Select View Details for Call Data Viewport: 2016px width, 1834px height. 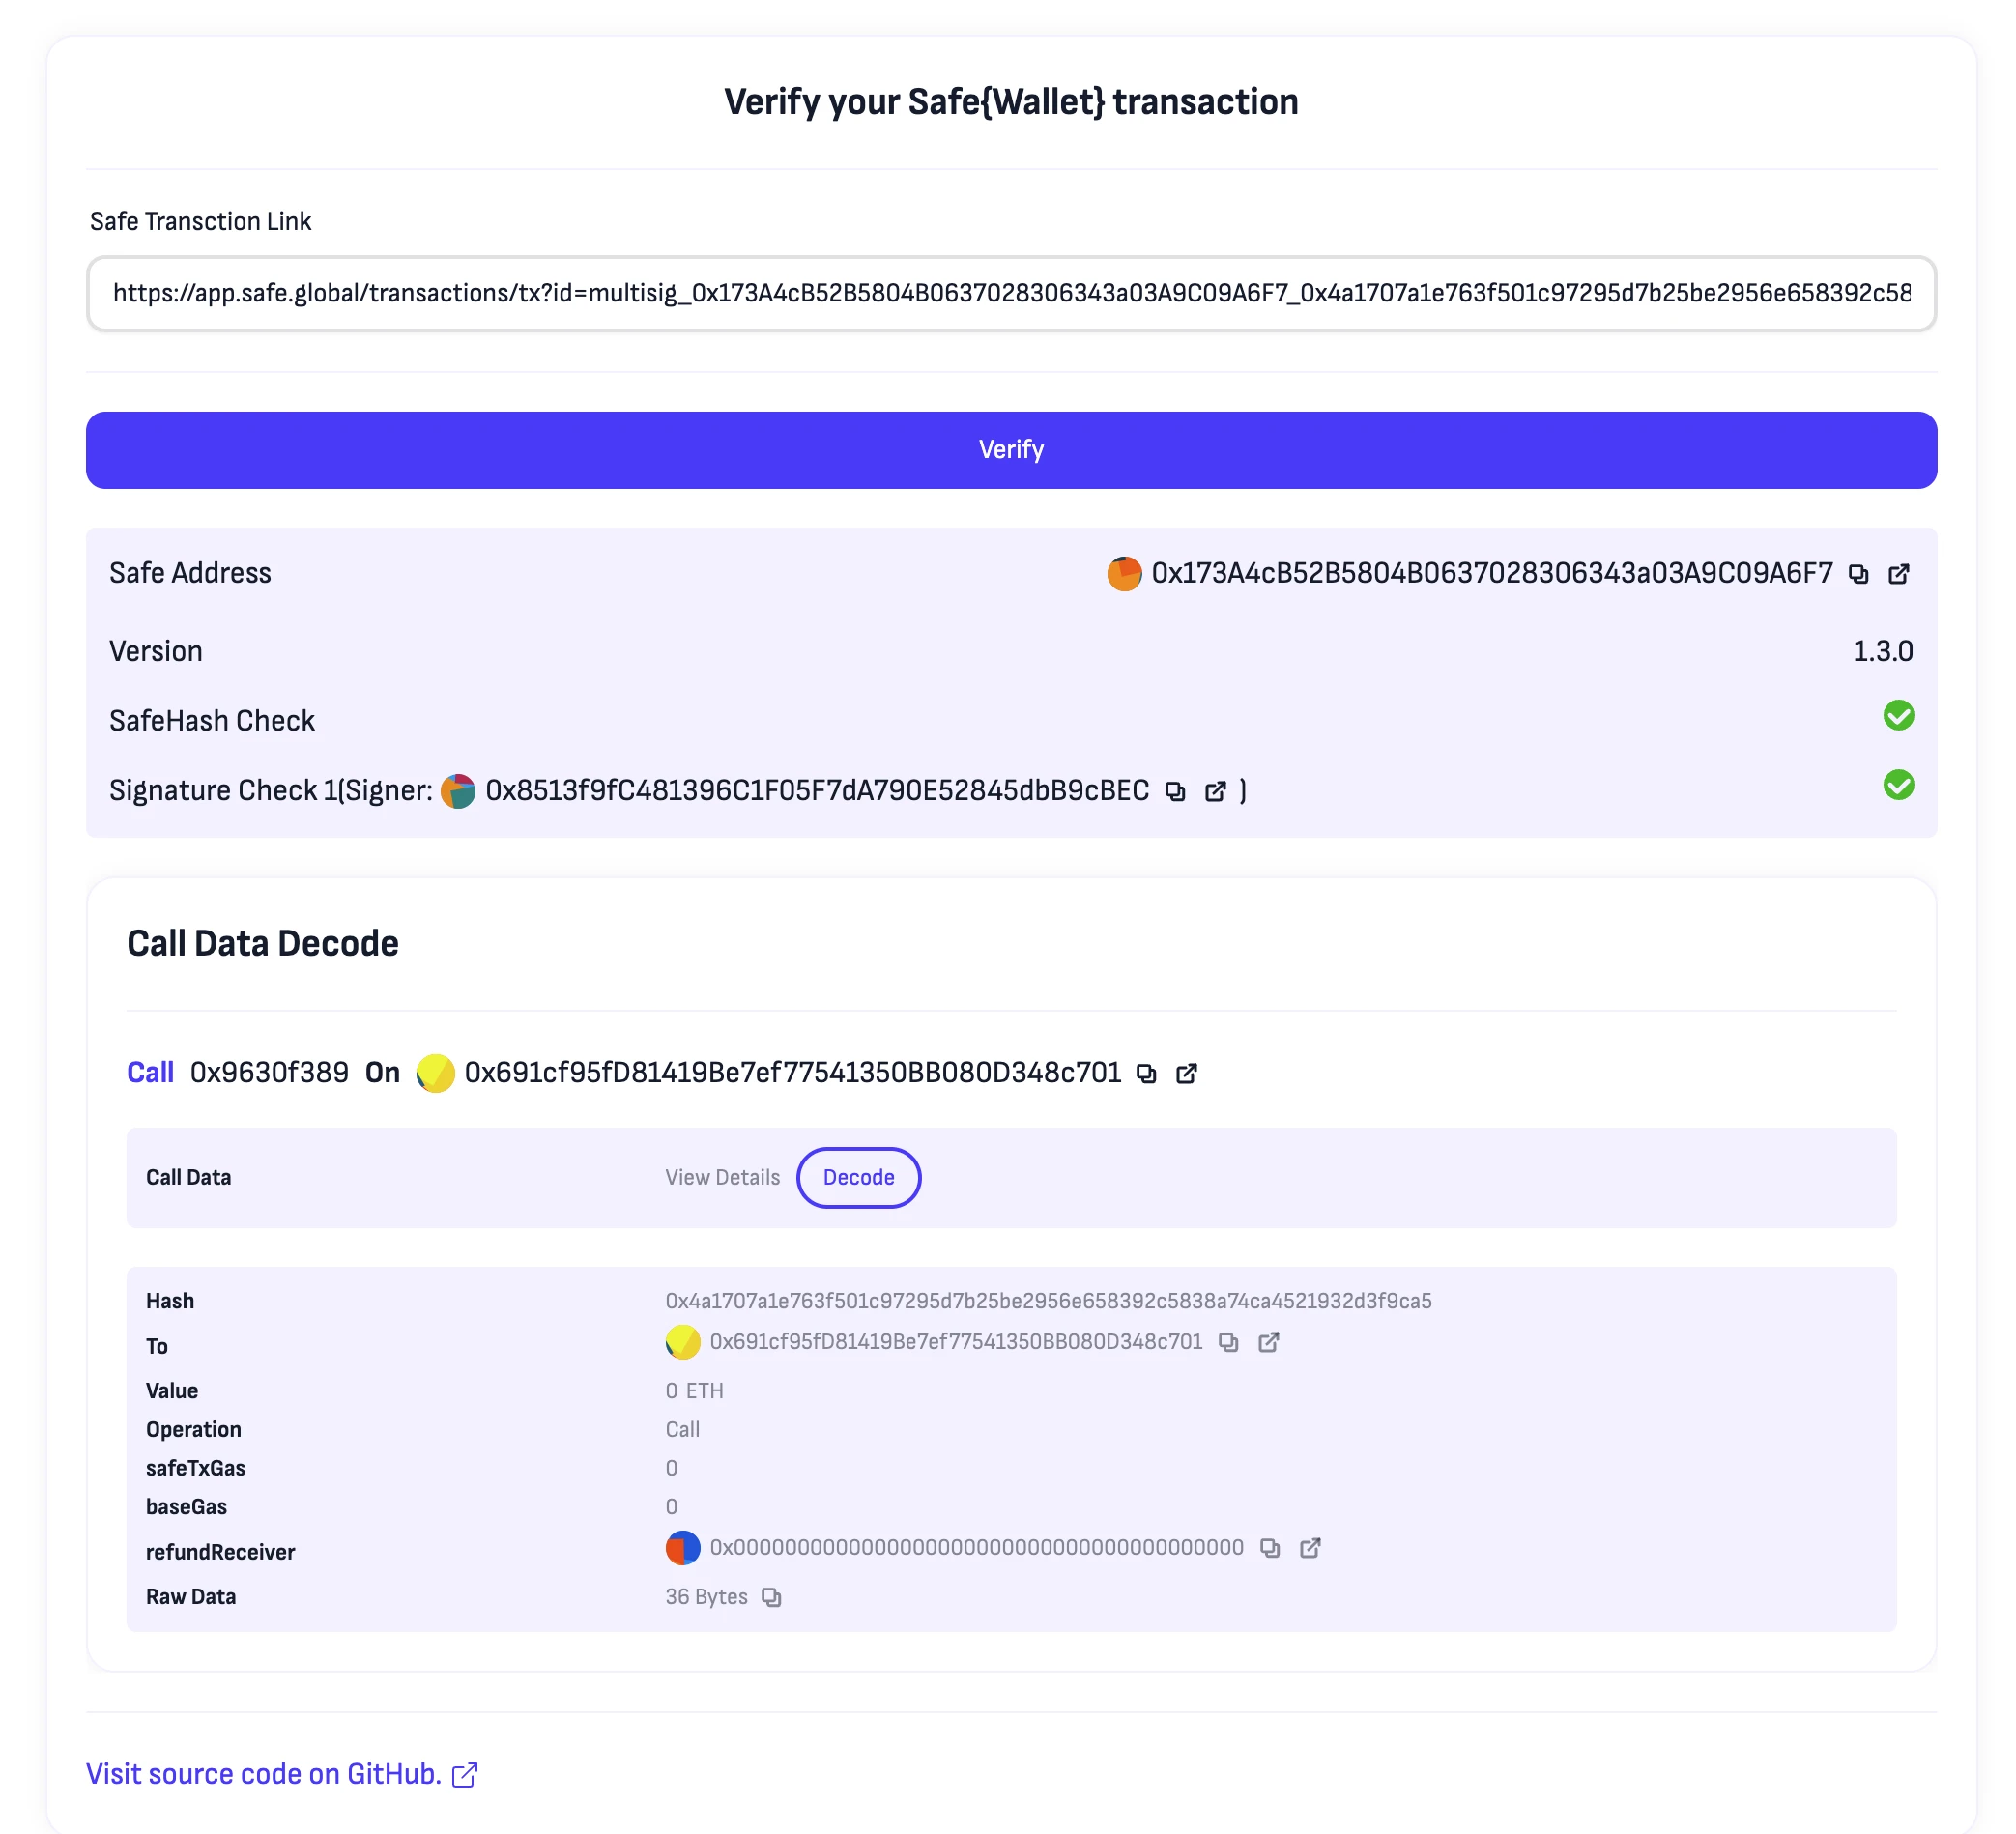[x=722, y=1178]
